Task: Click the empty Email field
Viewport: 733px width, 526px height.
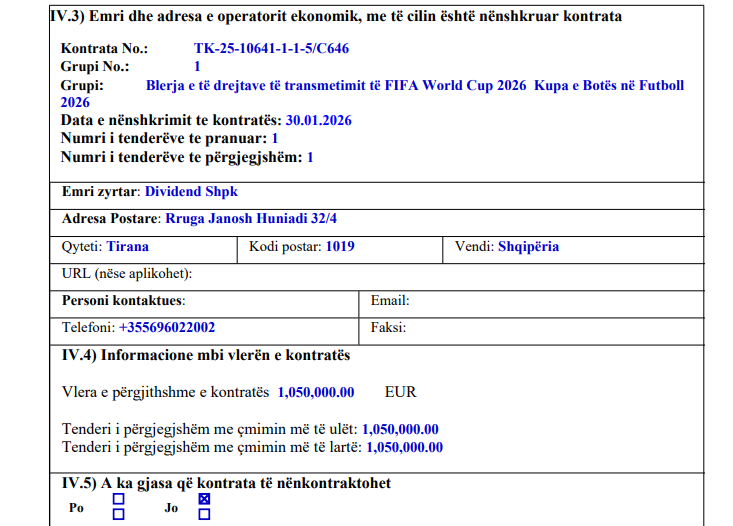Action: click(540, 300)
